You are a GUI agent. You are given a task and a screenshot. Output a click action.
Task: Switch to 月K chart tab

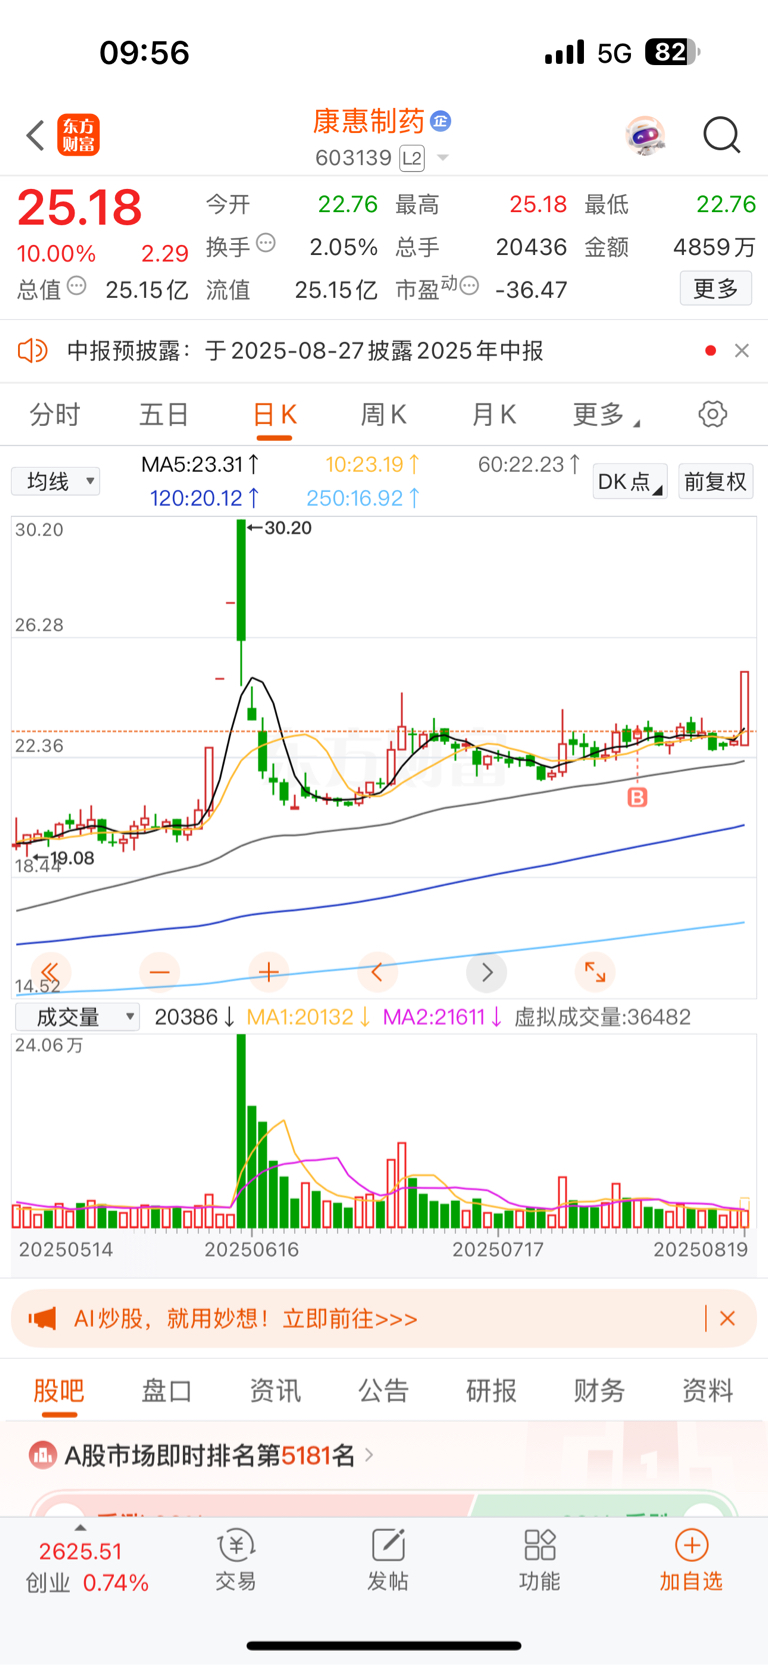point(494,415)
